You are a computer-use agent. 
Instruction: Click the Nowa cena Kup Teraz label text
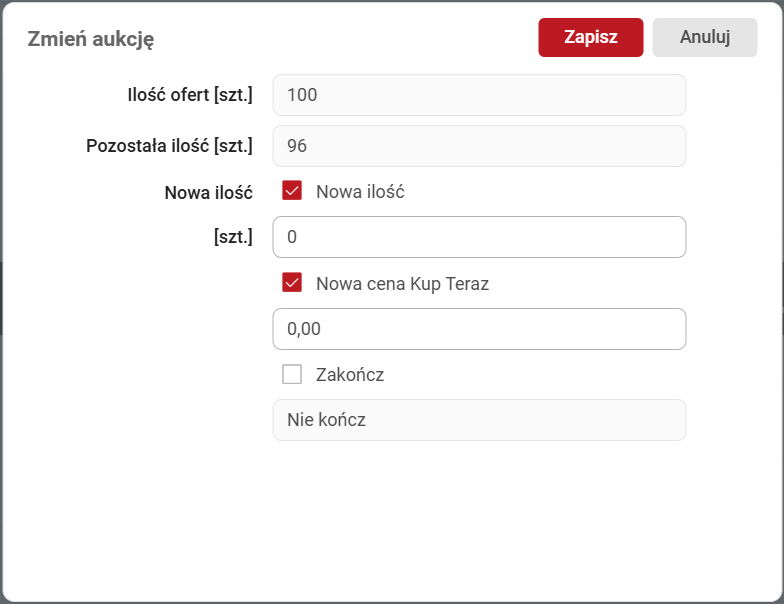(402, 283)
